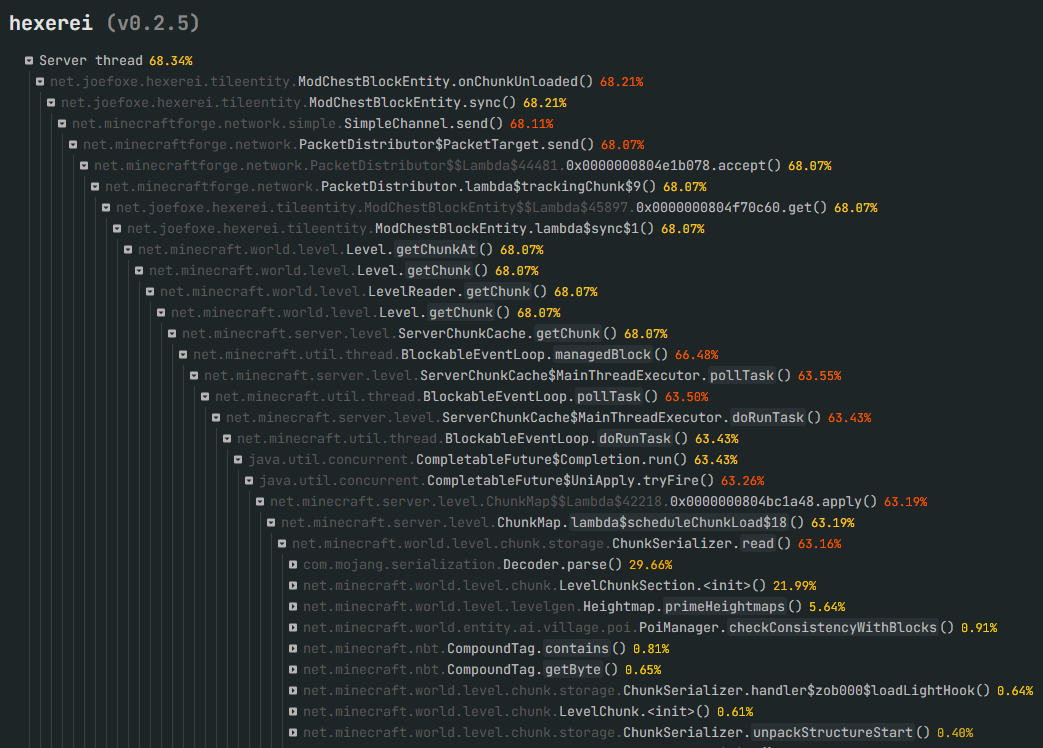Collapse the ServerChunkCache.getChunk() node
The height and width of the screenshot is (748, 1043).
click(x=172, y=334)
